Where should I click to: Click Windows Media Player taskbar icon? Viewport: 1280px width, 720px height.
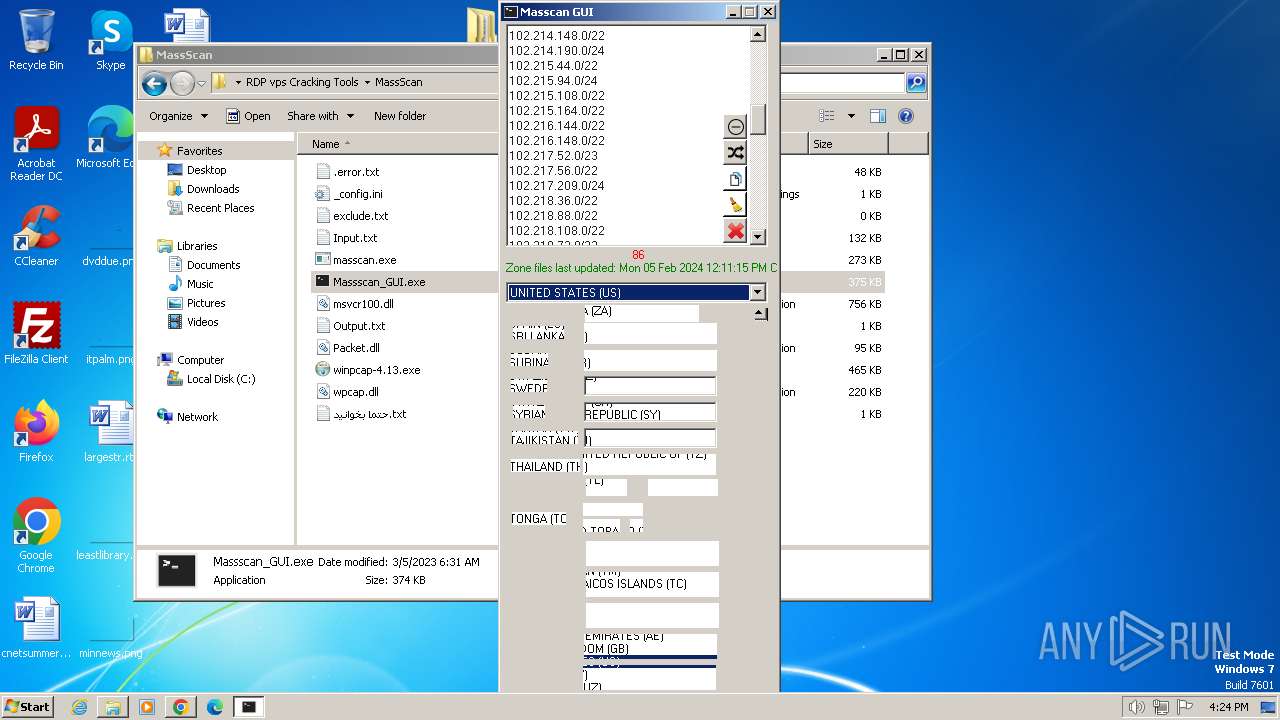pyautogui.click(x=147, y=707)
